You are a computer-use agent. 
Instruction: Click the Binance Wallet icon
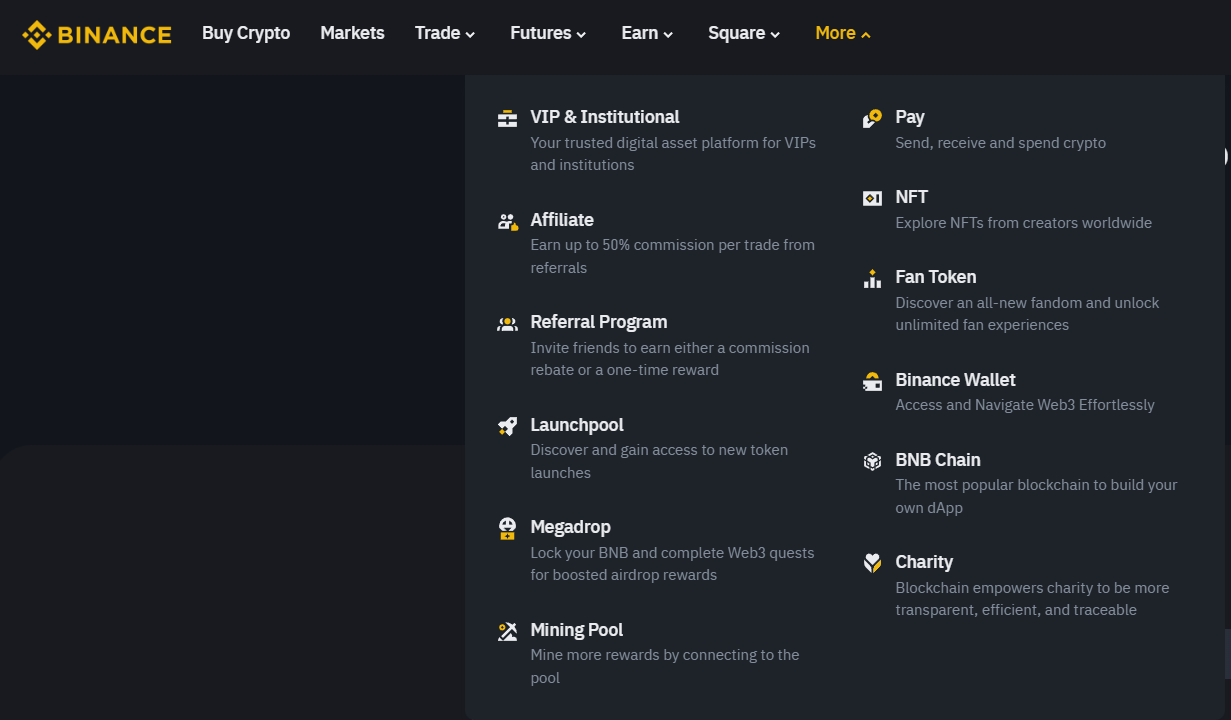872,382
